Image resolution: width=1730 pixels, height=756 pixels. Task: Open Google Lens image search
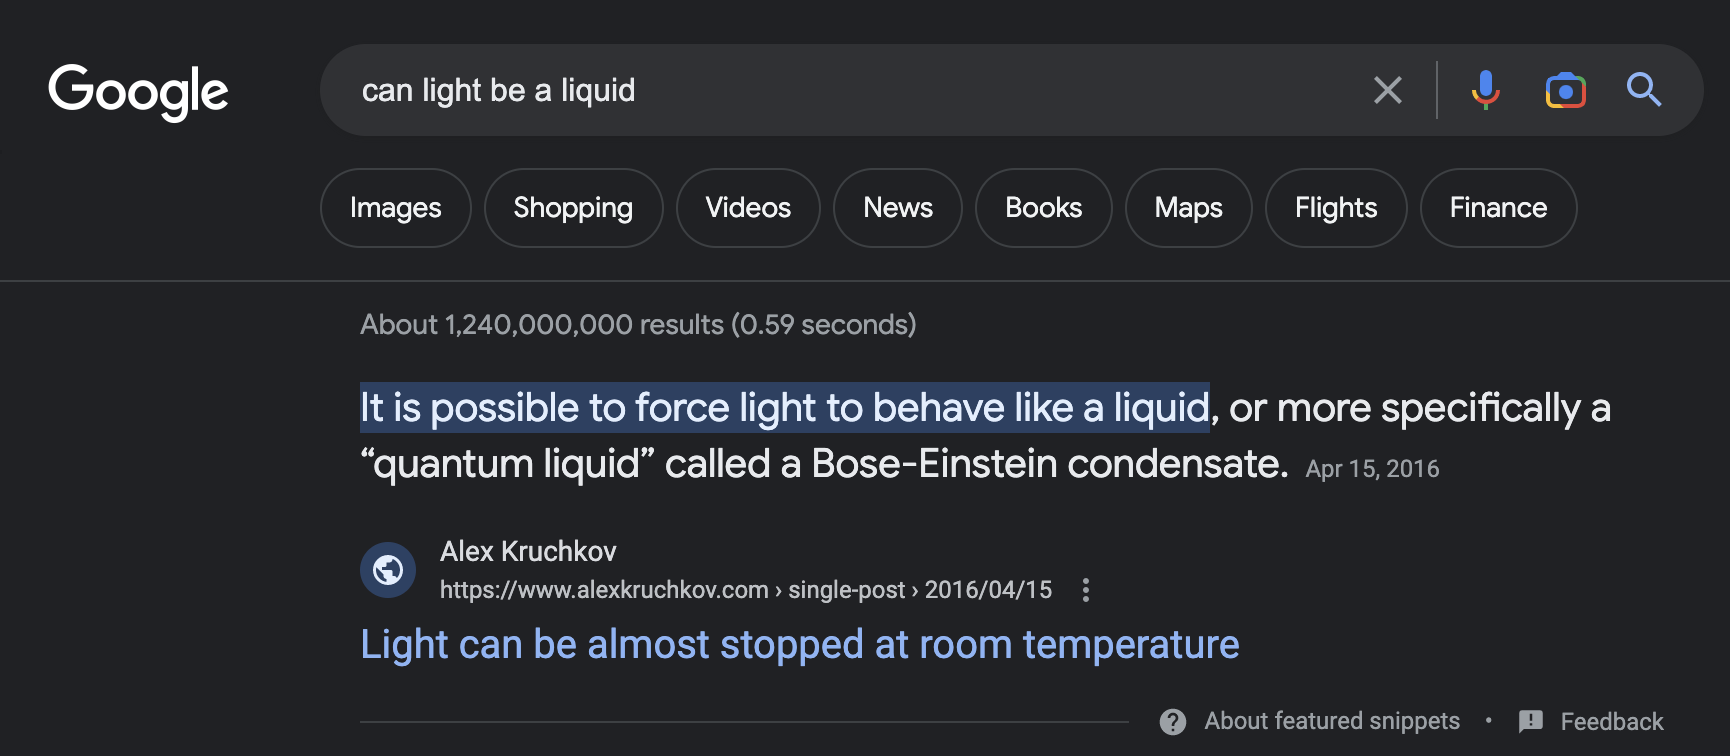click(x=1565, y=90)
